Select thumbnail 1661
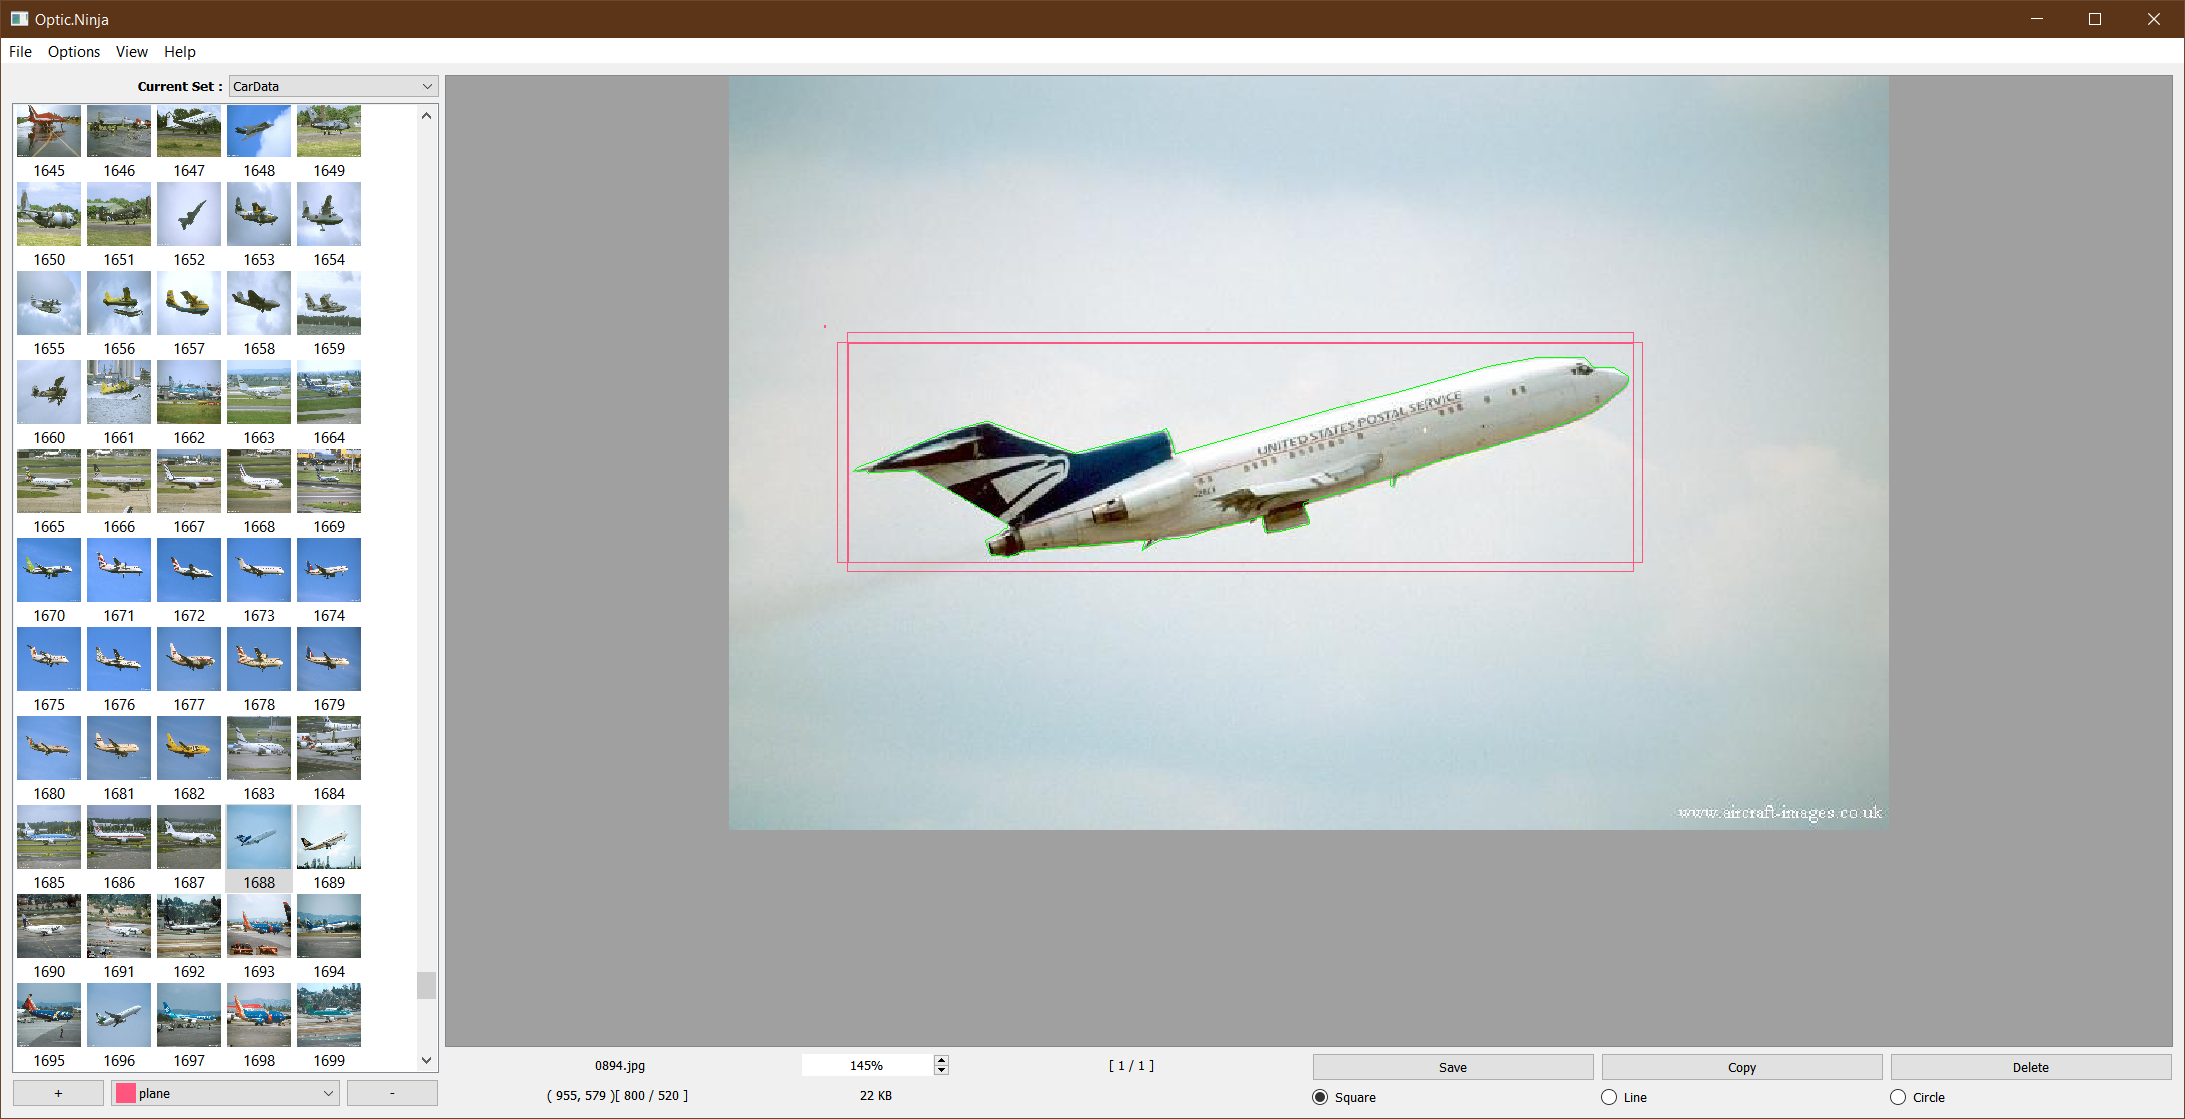 119,392
